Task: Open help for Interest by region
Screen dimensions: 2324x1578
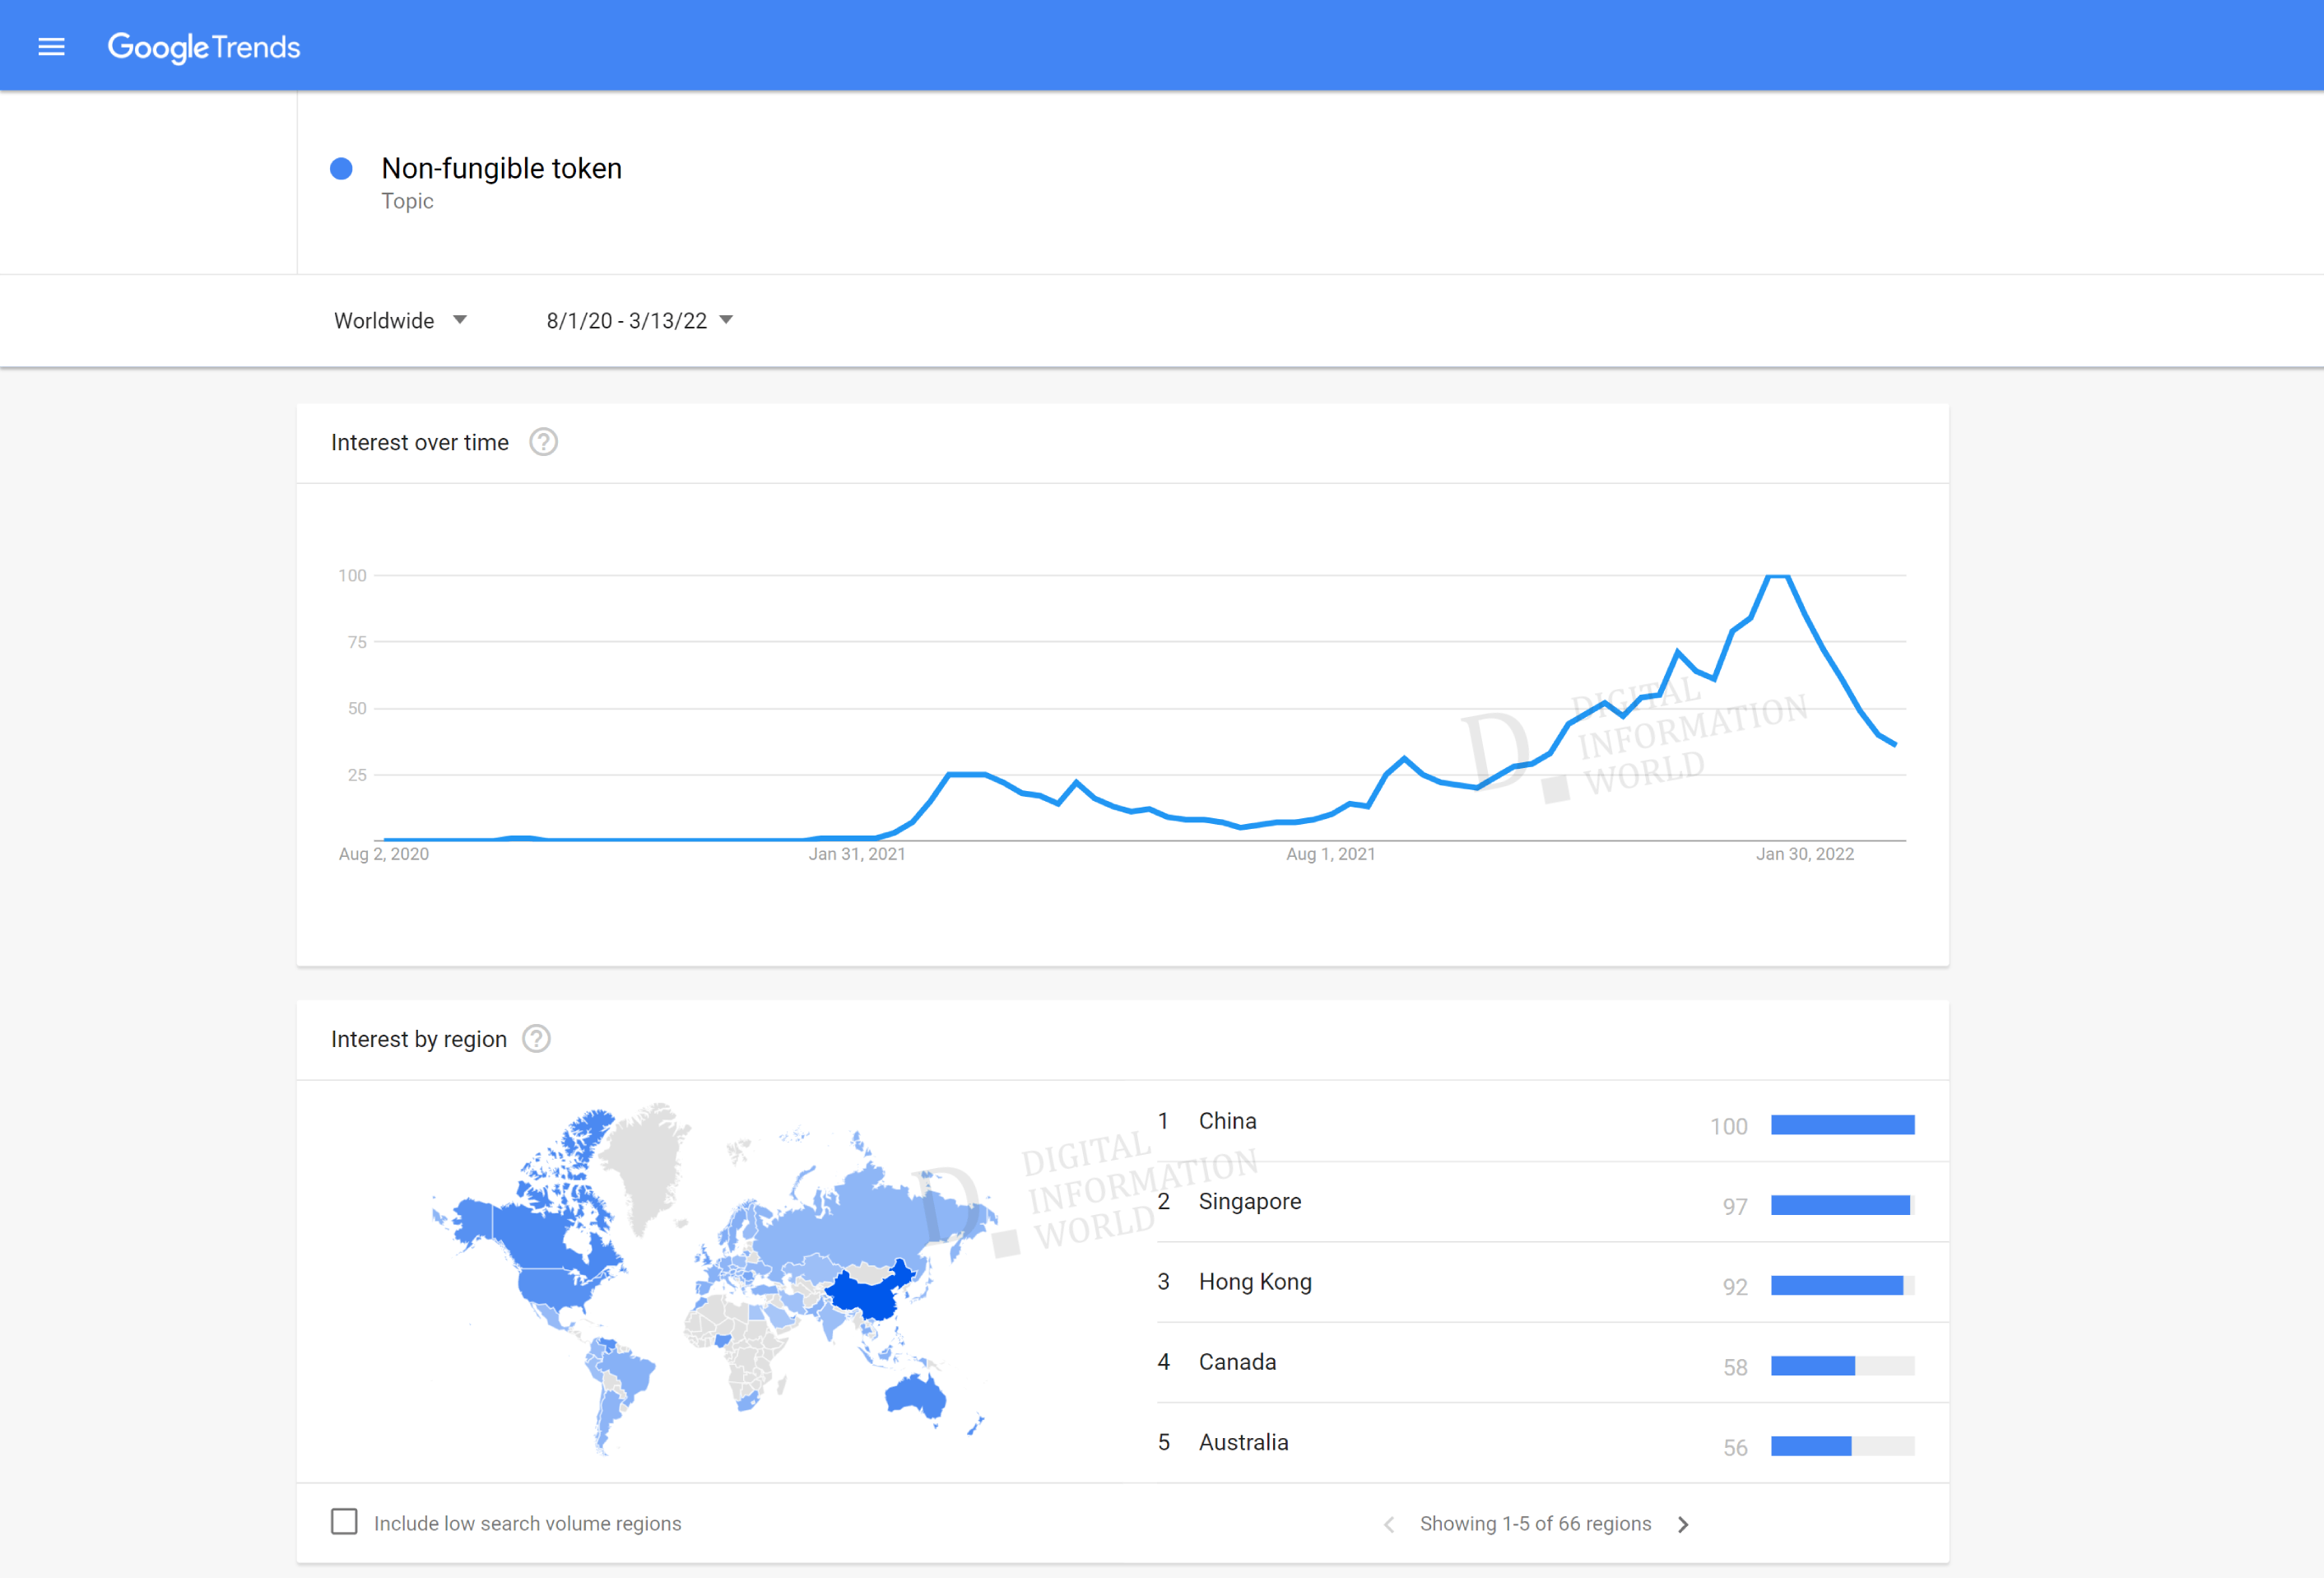Action: pos(537,1039)
